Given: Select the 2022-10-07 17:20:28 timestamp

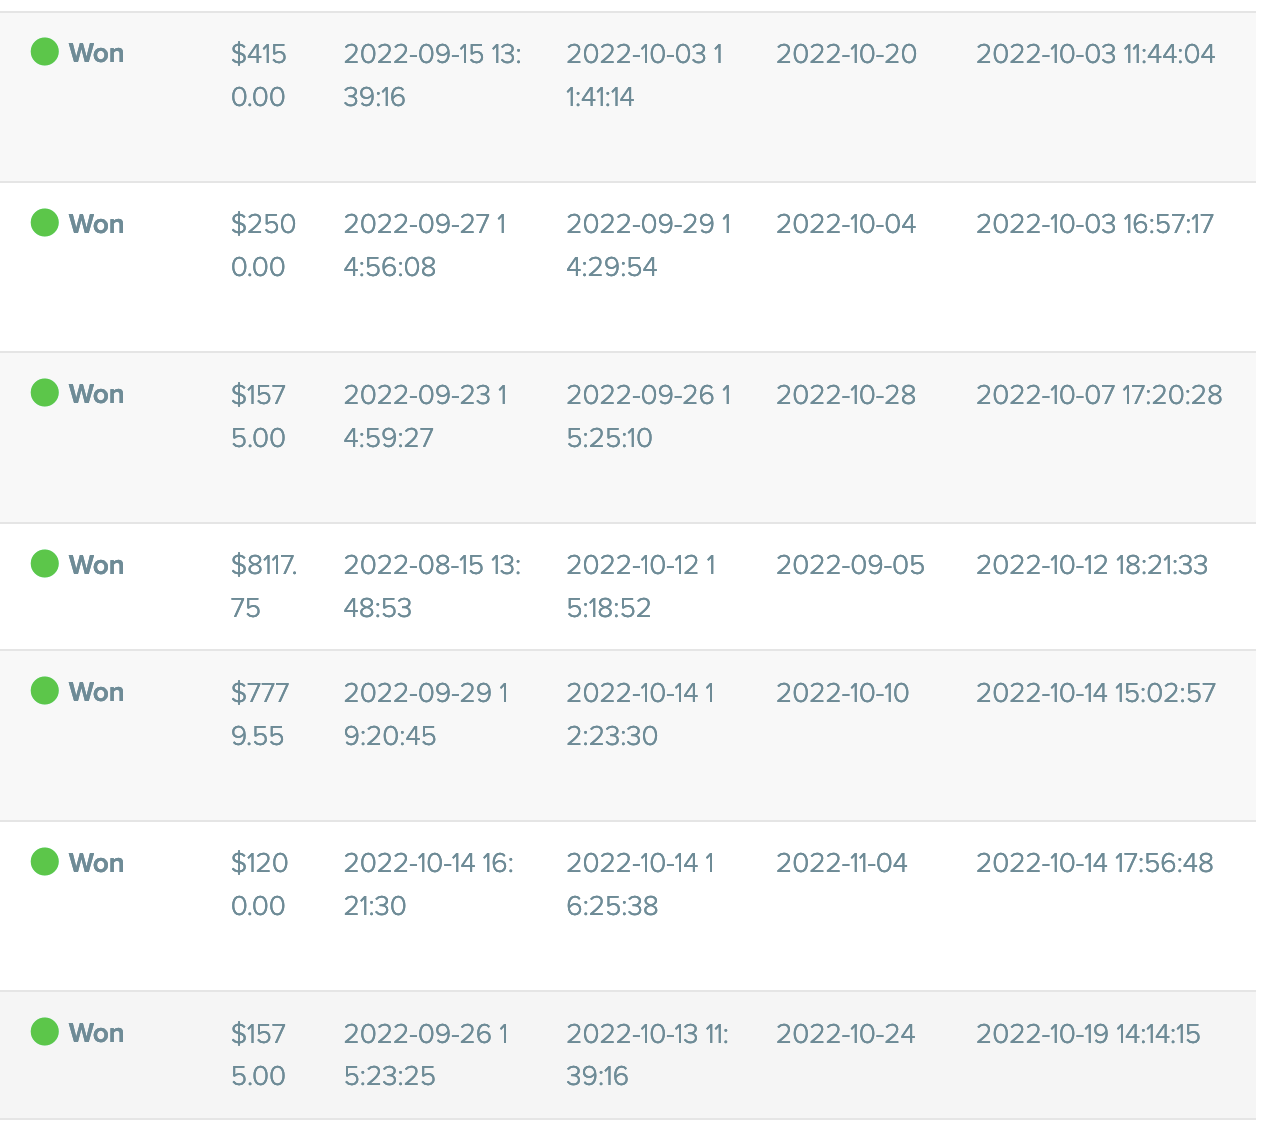Looking at the screenshot, I should [1098, 395].
